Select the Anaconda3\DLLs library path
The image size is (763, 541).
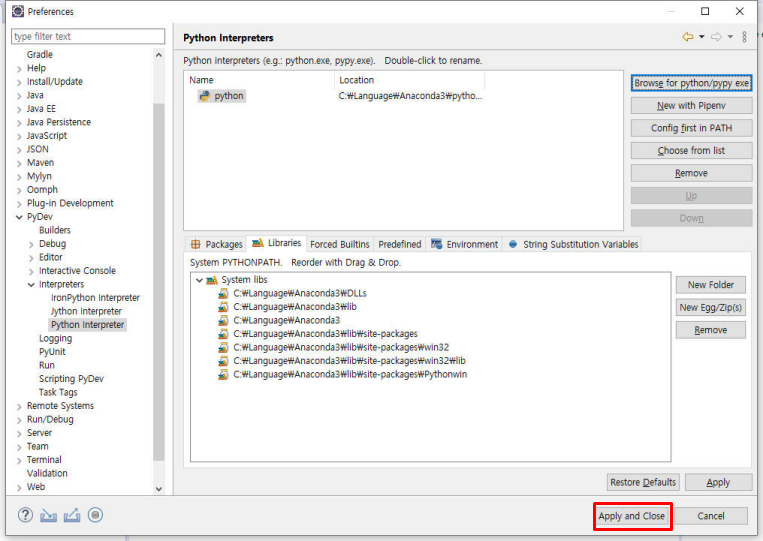pos(300,293)
